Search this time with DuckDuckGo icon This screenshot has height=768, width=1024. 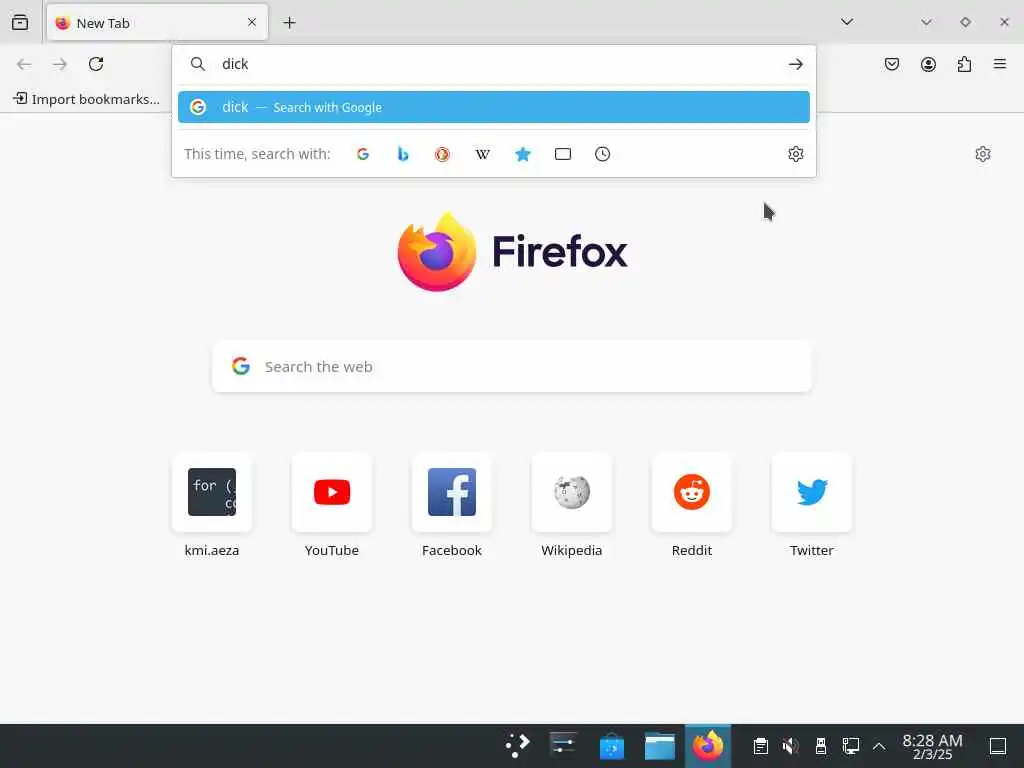442,154
